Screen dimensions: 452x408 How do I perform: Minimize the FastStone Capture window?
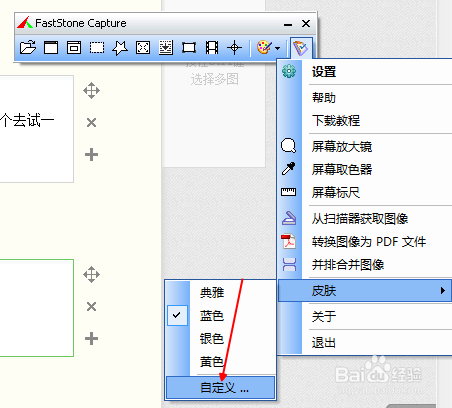288,24
